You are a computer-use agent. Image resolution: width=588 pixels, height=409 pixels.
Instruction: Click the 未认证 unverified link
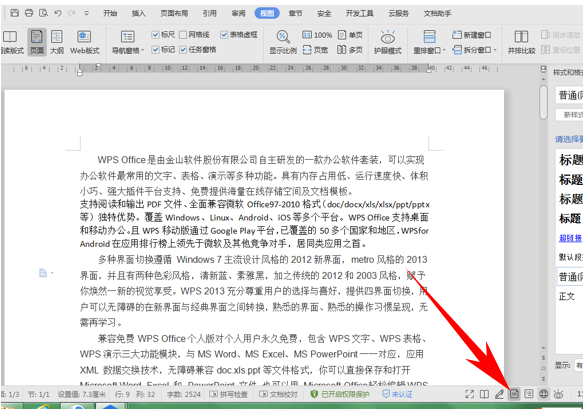point(397,394)
